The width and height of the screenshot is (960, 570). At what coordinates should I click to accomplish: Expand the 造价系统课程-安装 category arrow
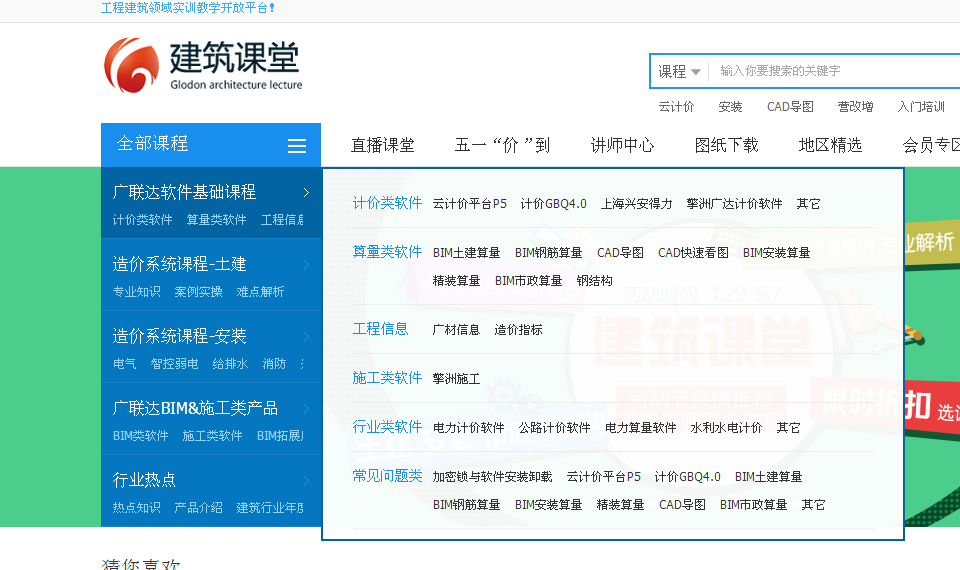pyautogui.click(x=306, y=336)
